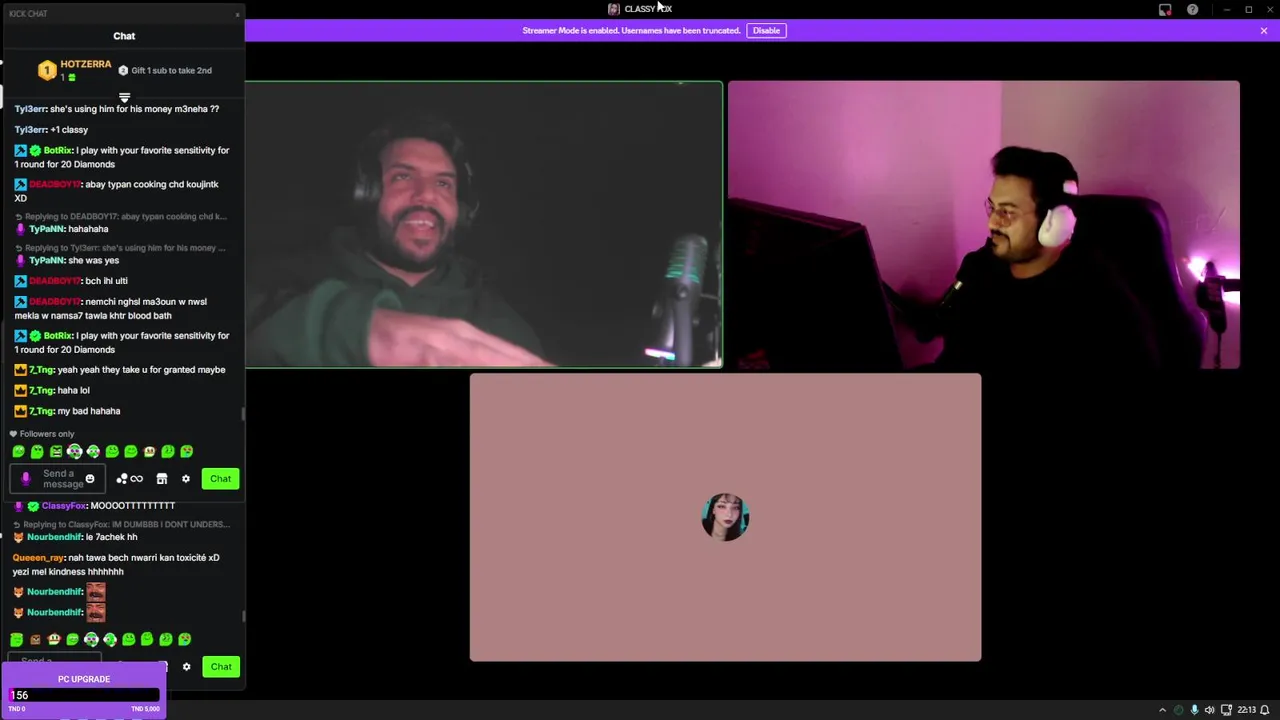This screenshot has width=1280, height=720.
Task: Click ClassyFox username in lower chat
Action: tap(64, 506)
